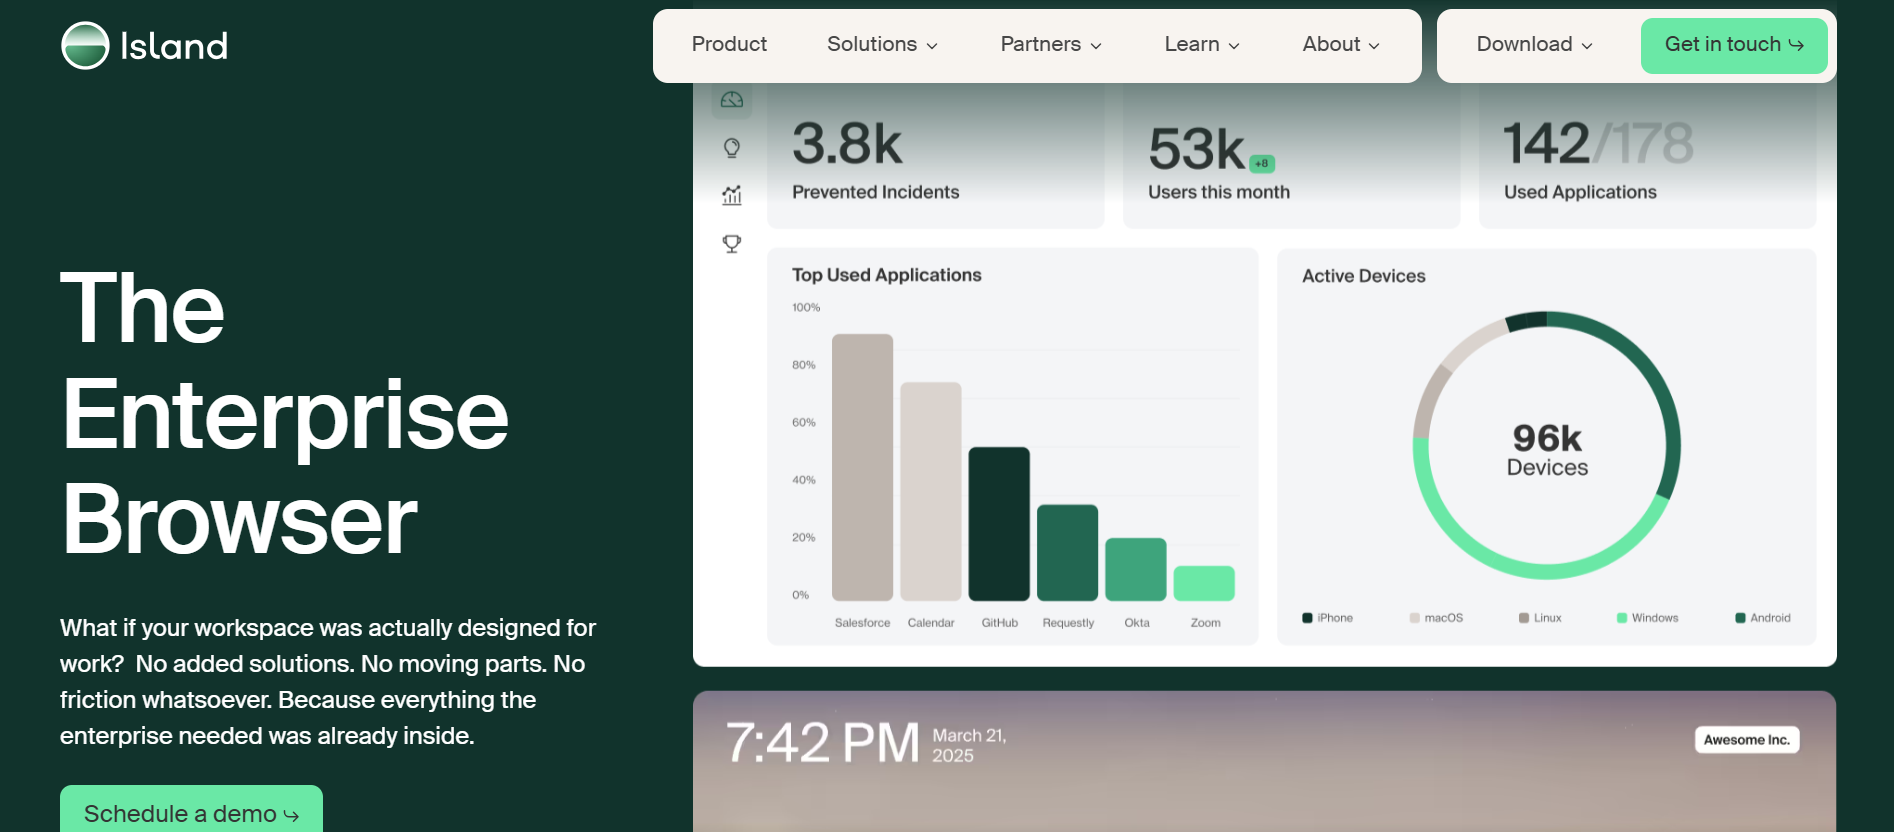
Task: Click the Requestly axis label
Action: click(1068, 623)
